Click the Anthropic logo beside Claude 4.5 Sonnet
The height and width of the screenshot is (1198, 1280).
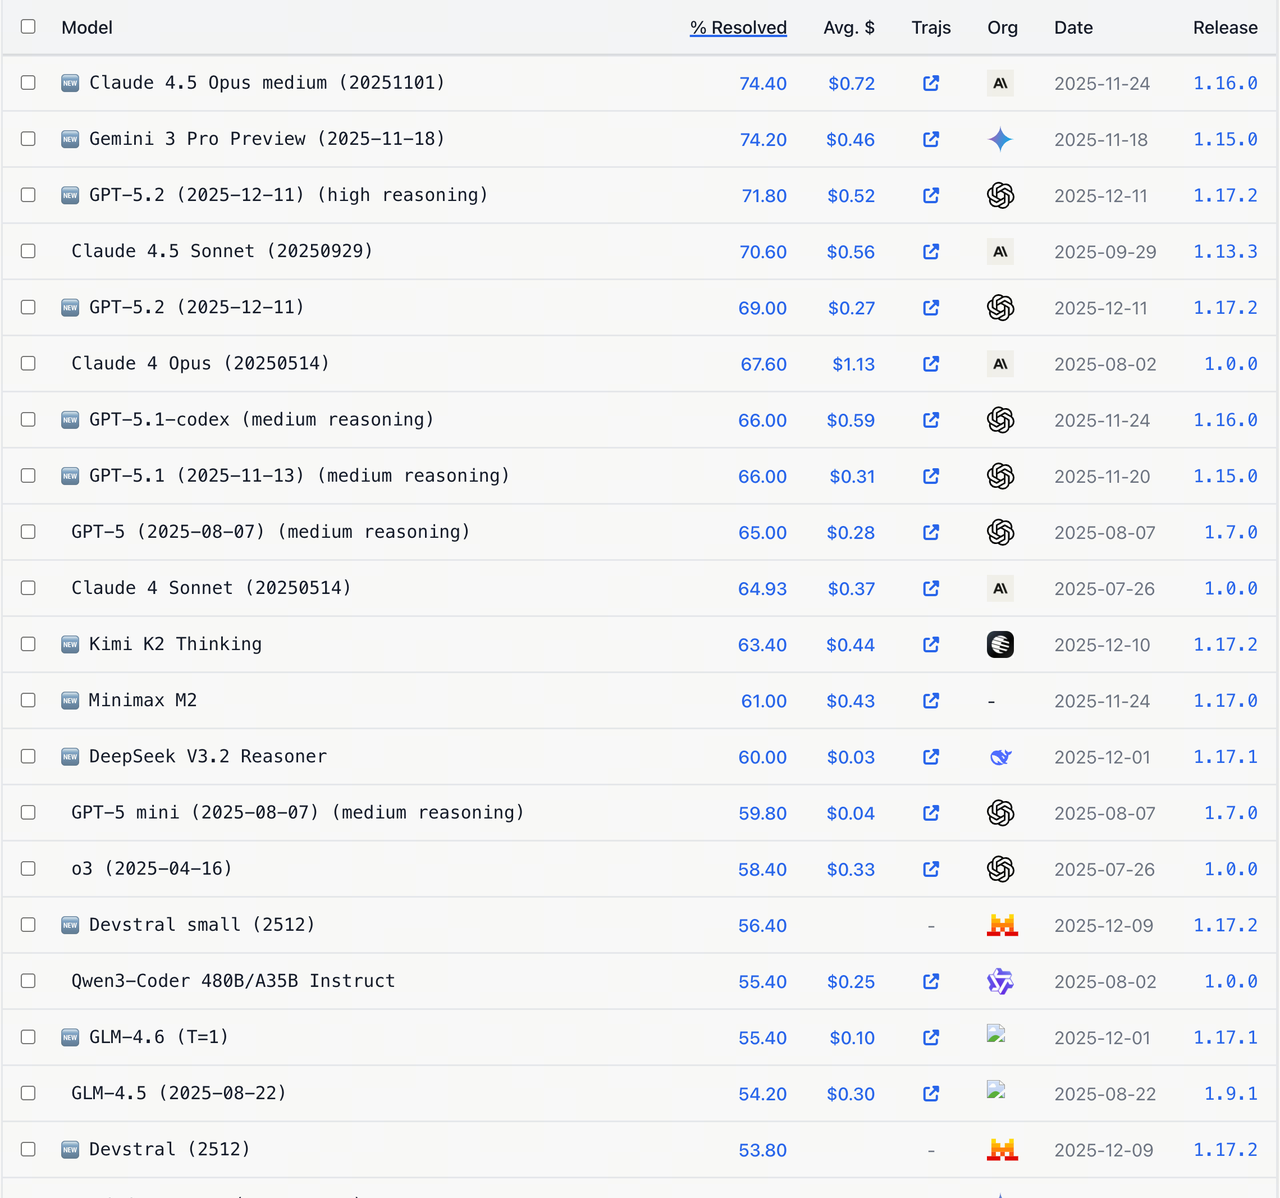tap(1000, 252)
